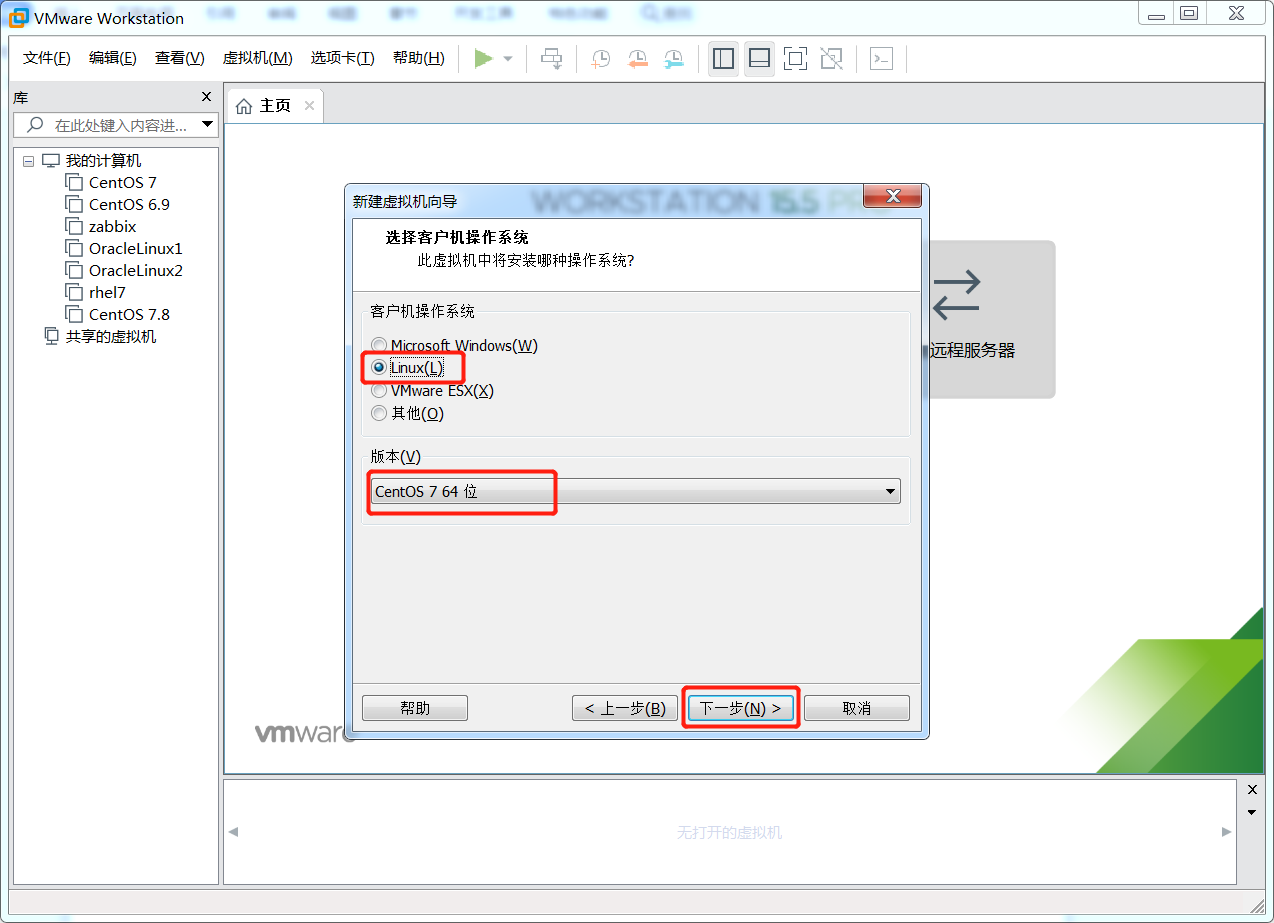
Task: Click the home icon on 主页 tab
Action: [244, 106]
